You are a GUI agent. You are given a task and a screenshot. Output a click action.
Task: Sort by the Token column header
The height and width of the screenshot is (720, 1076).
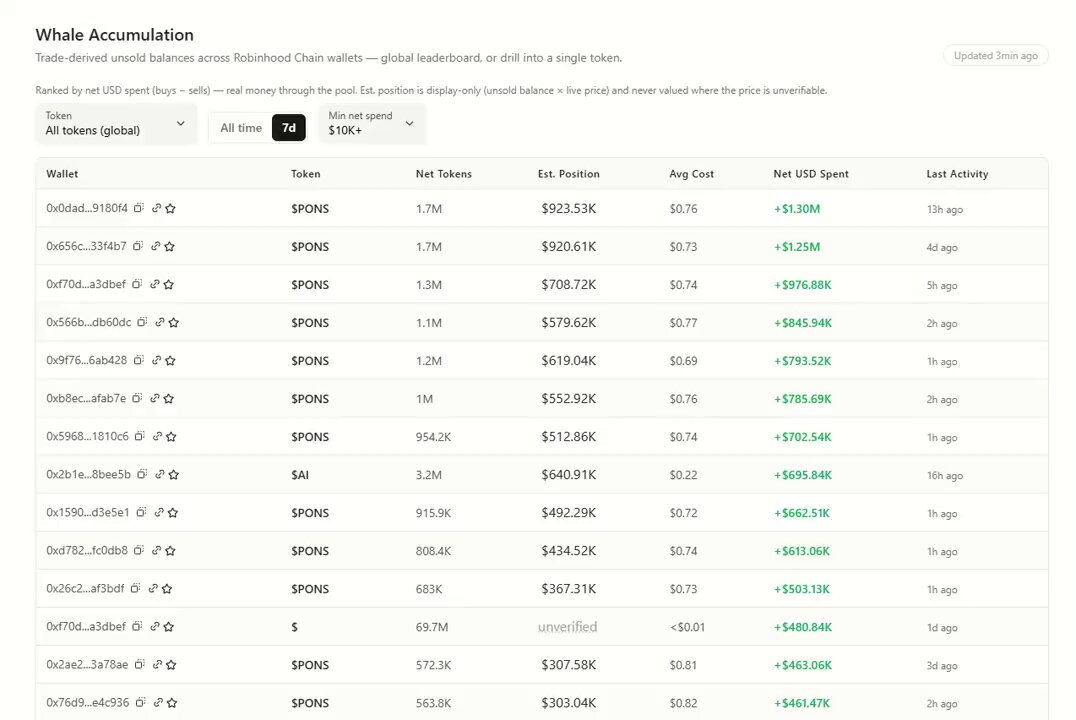point(305,174)
